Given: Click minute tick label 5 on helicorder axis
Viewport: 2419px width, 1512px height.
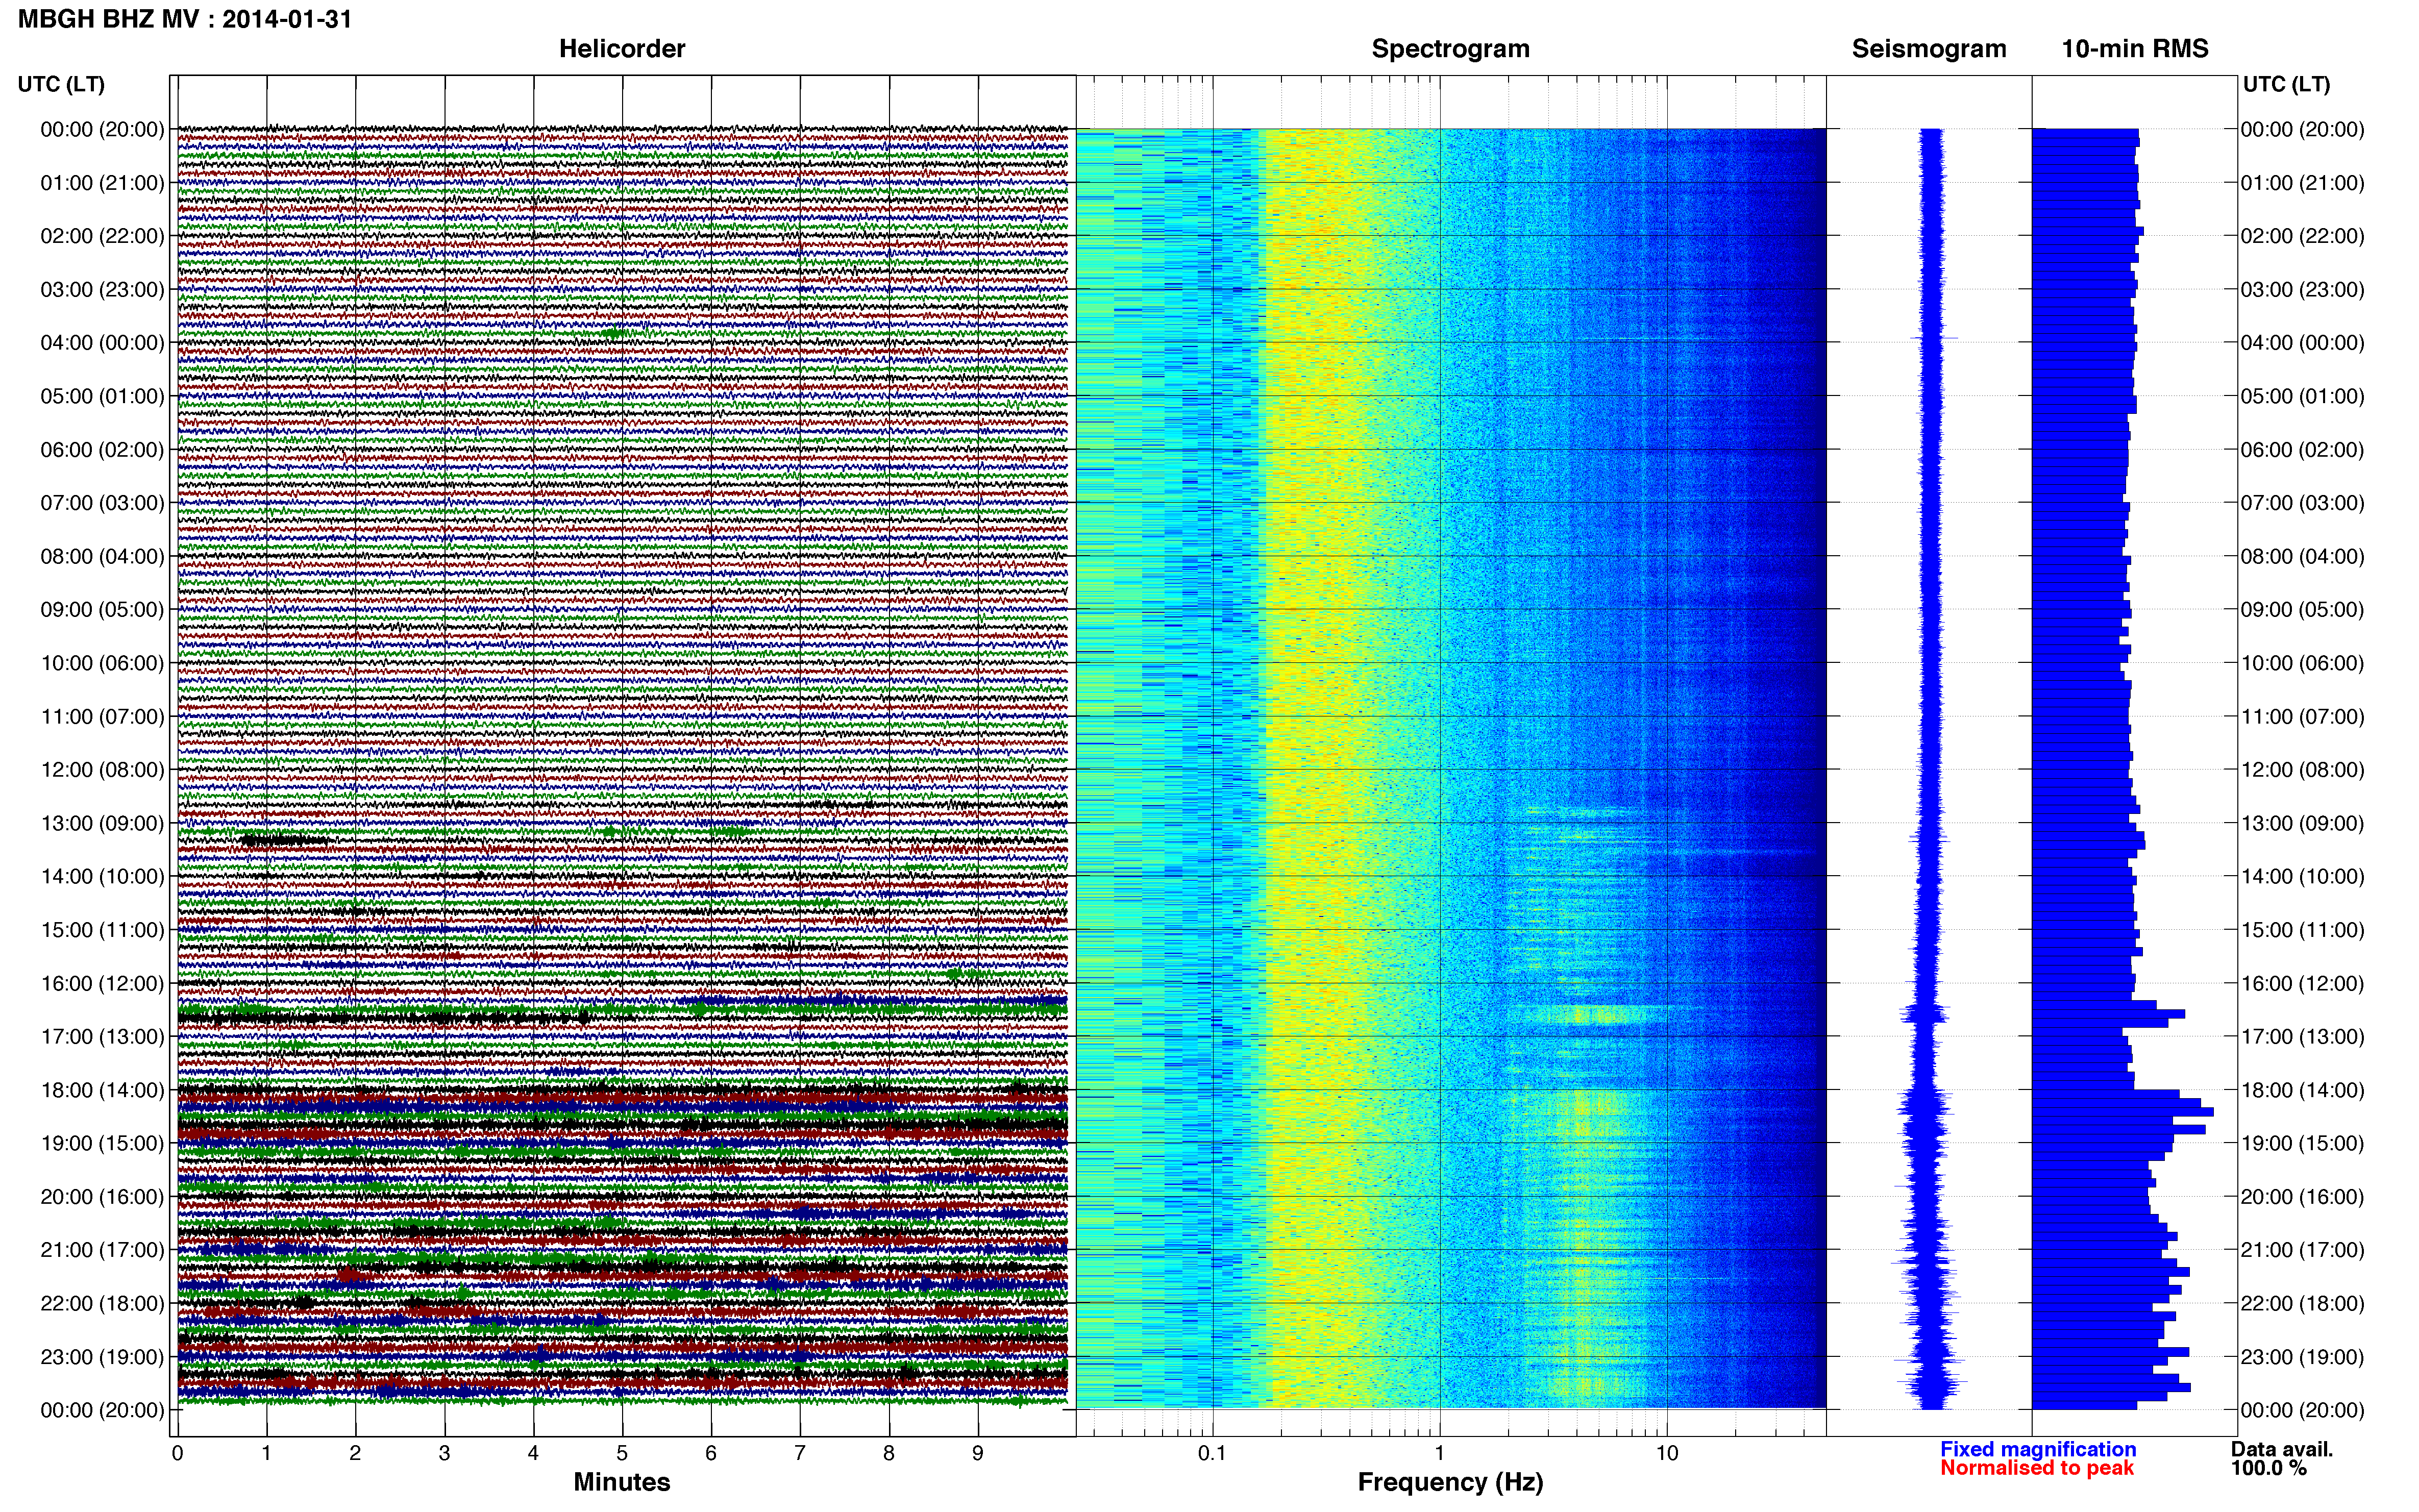Looking at the screenshot, I should (622, 1454).
